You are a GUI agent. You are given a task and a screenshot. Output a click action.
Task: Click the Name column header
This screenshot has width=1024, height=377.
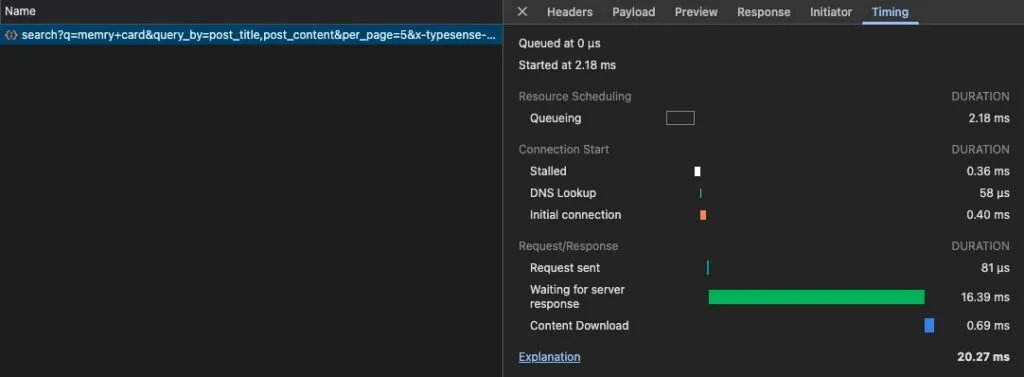[20, 11]
